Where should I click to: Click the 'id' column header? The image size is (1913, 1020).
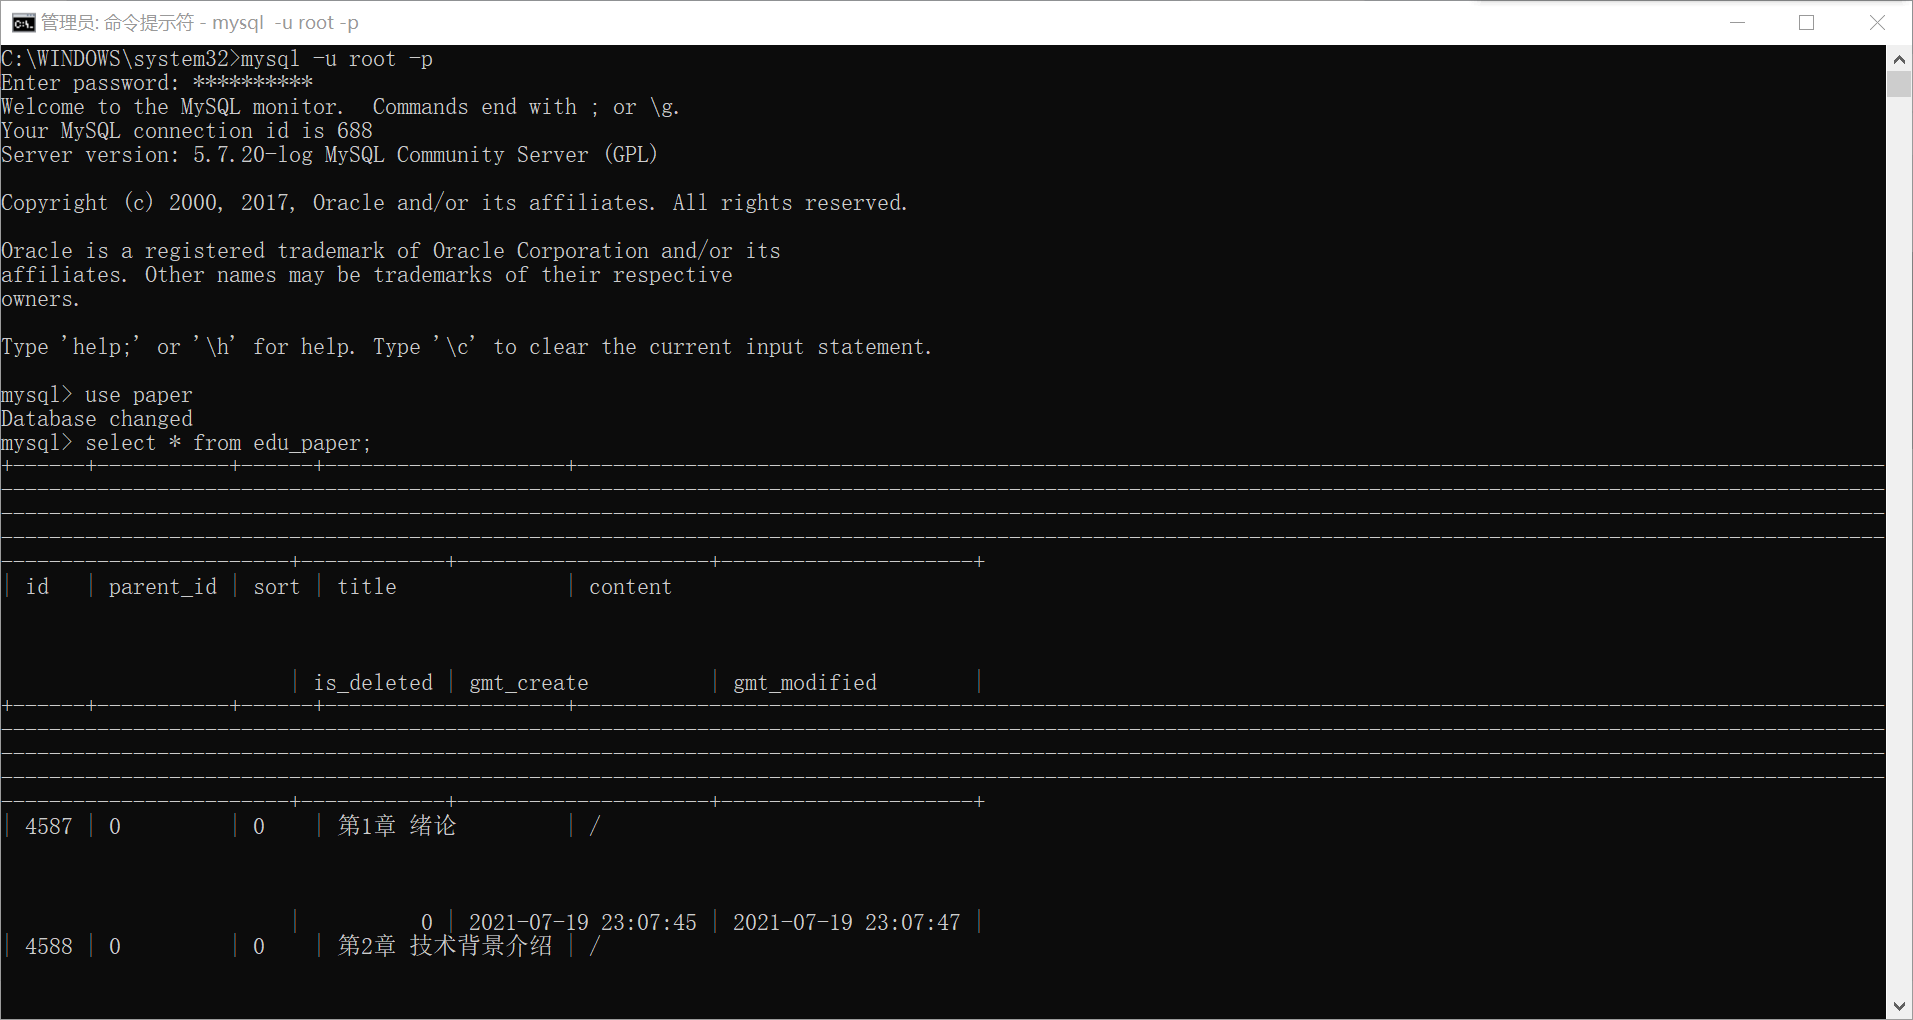click(37, 587)
